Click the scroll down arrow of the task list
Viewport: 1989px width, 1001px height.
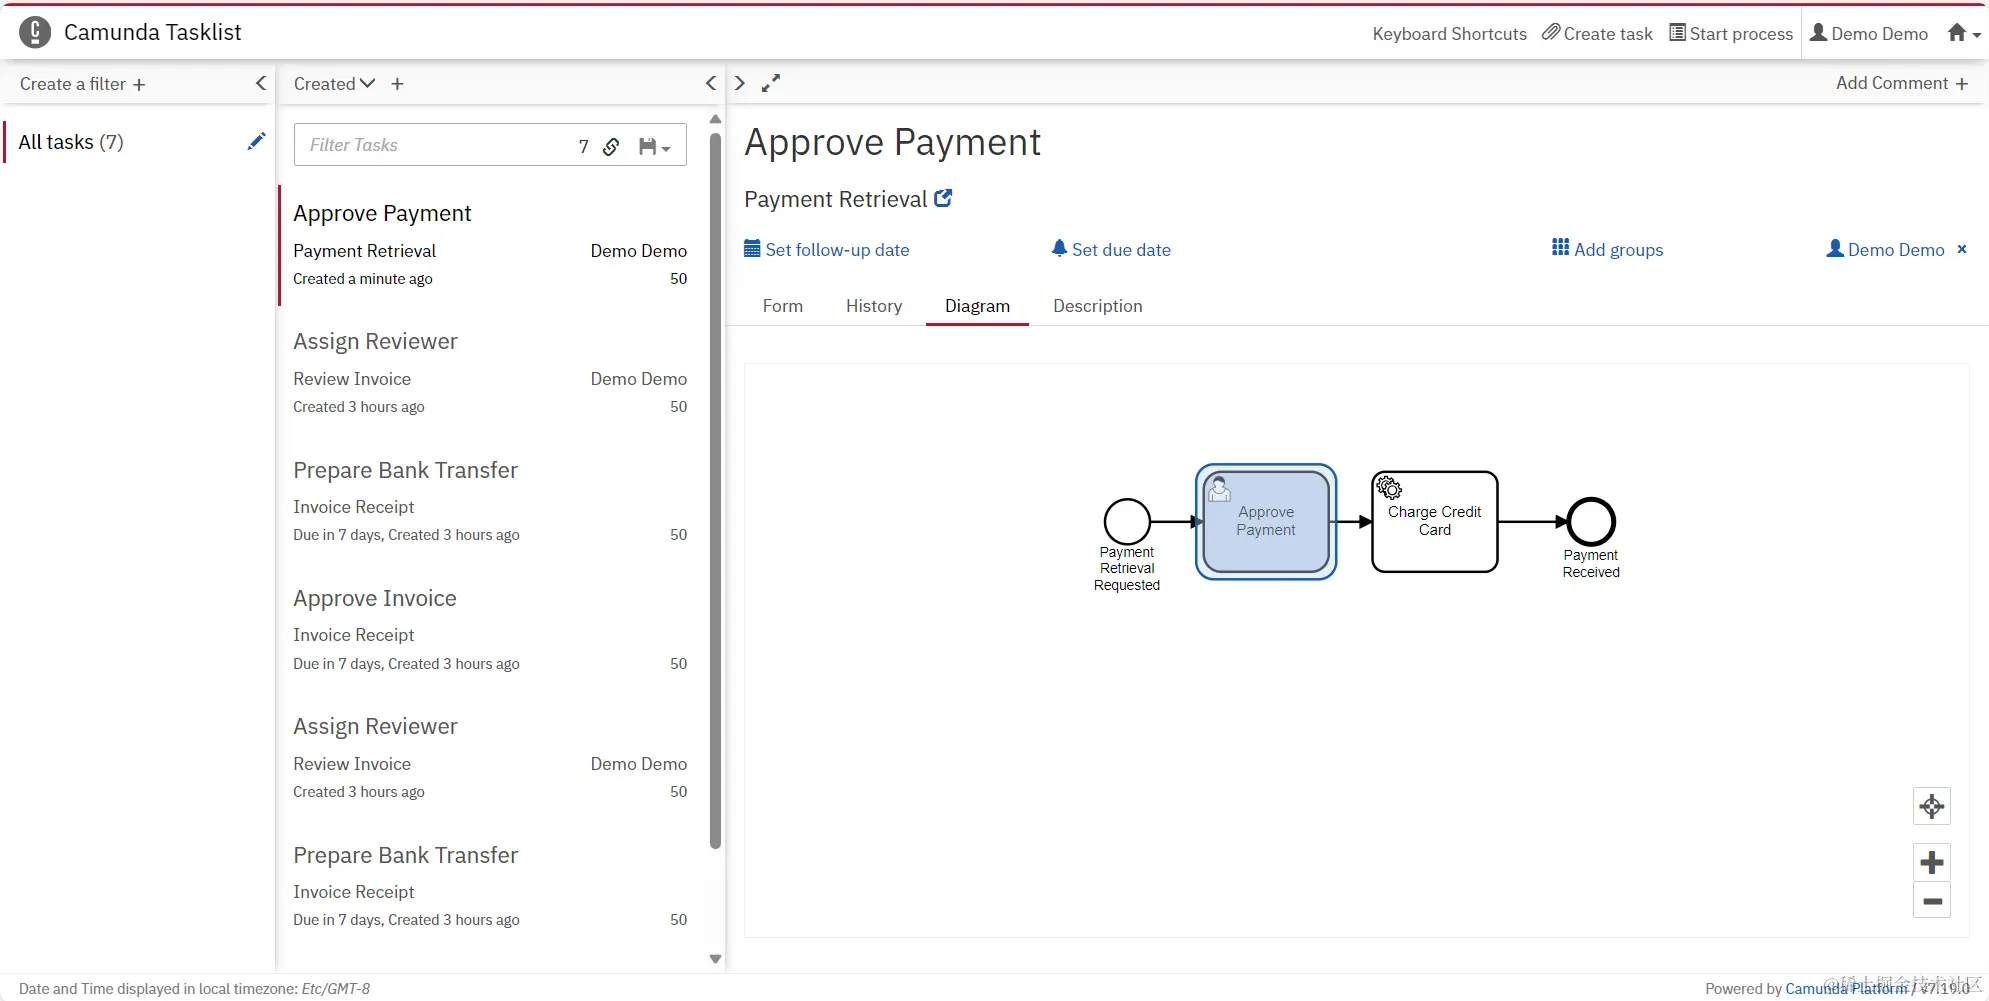[715, 958]
